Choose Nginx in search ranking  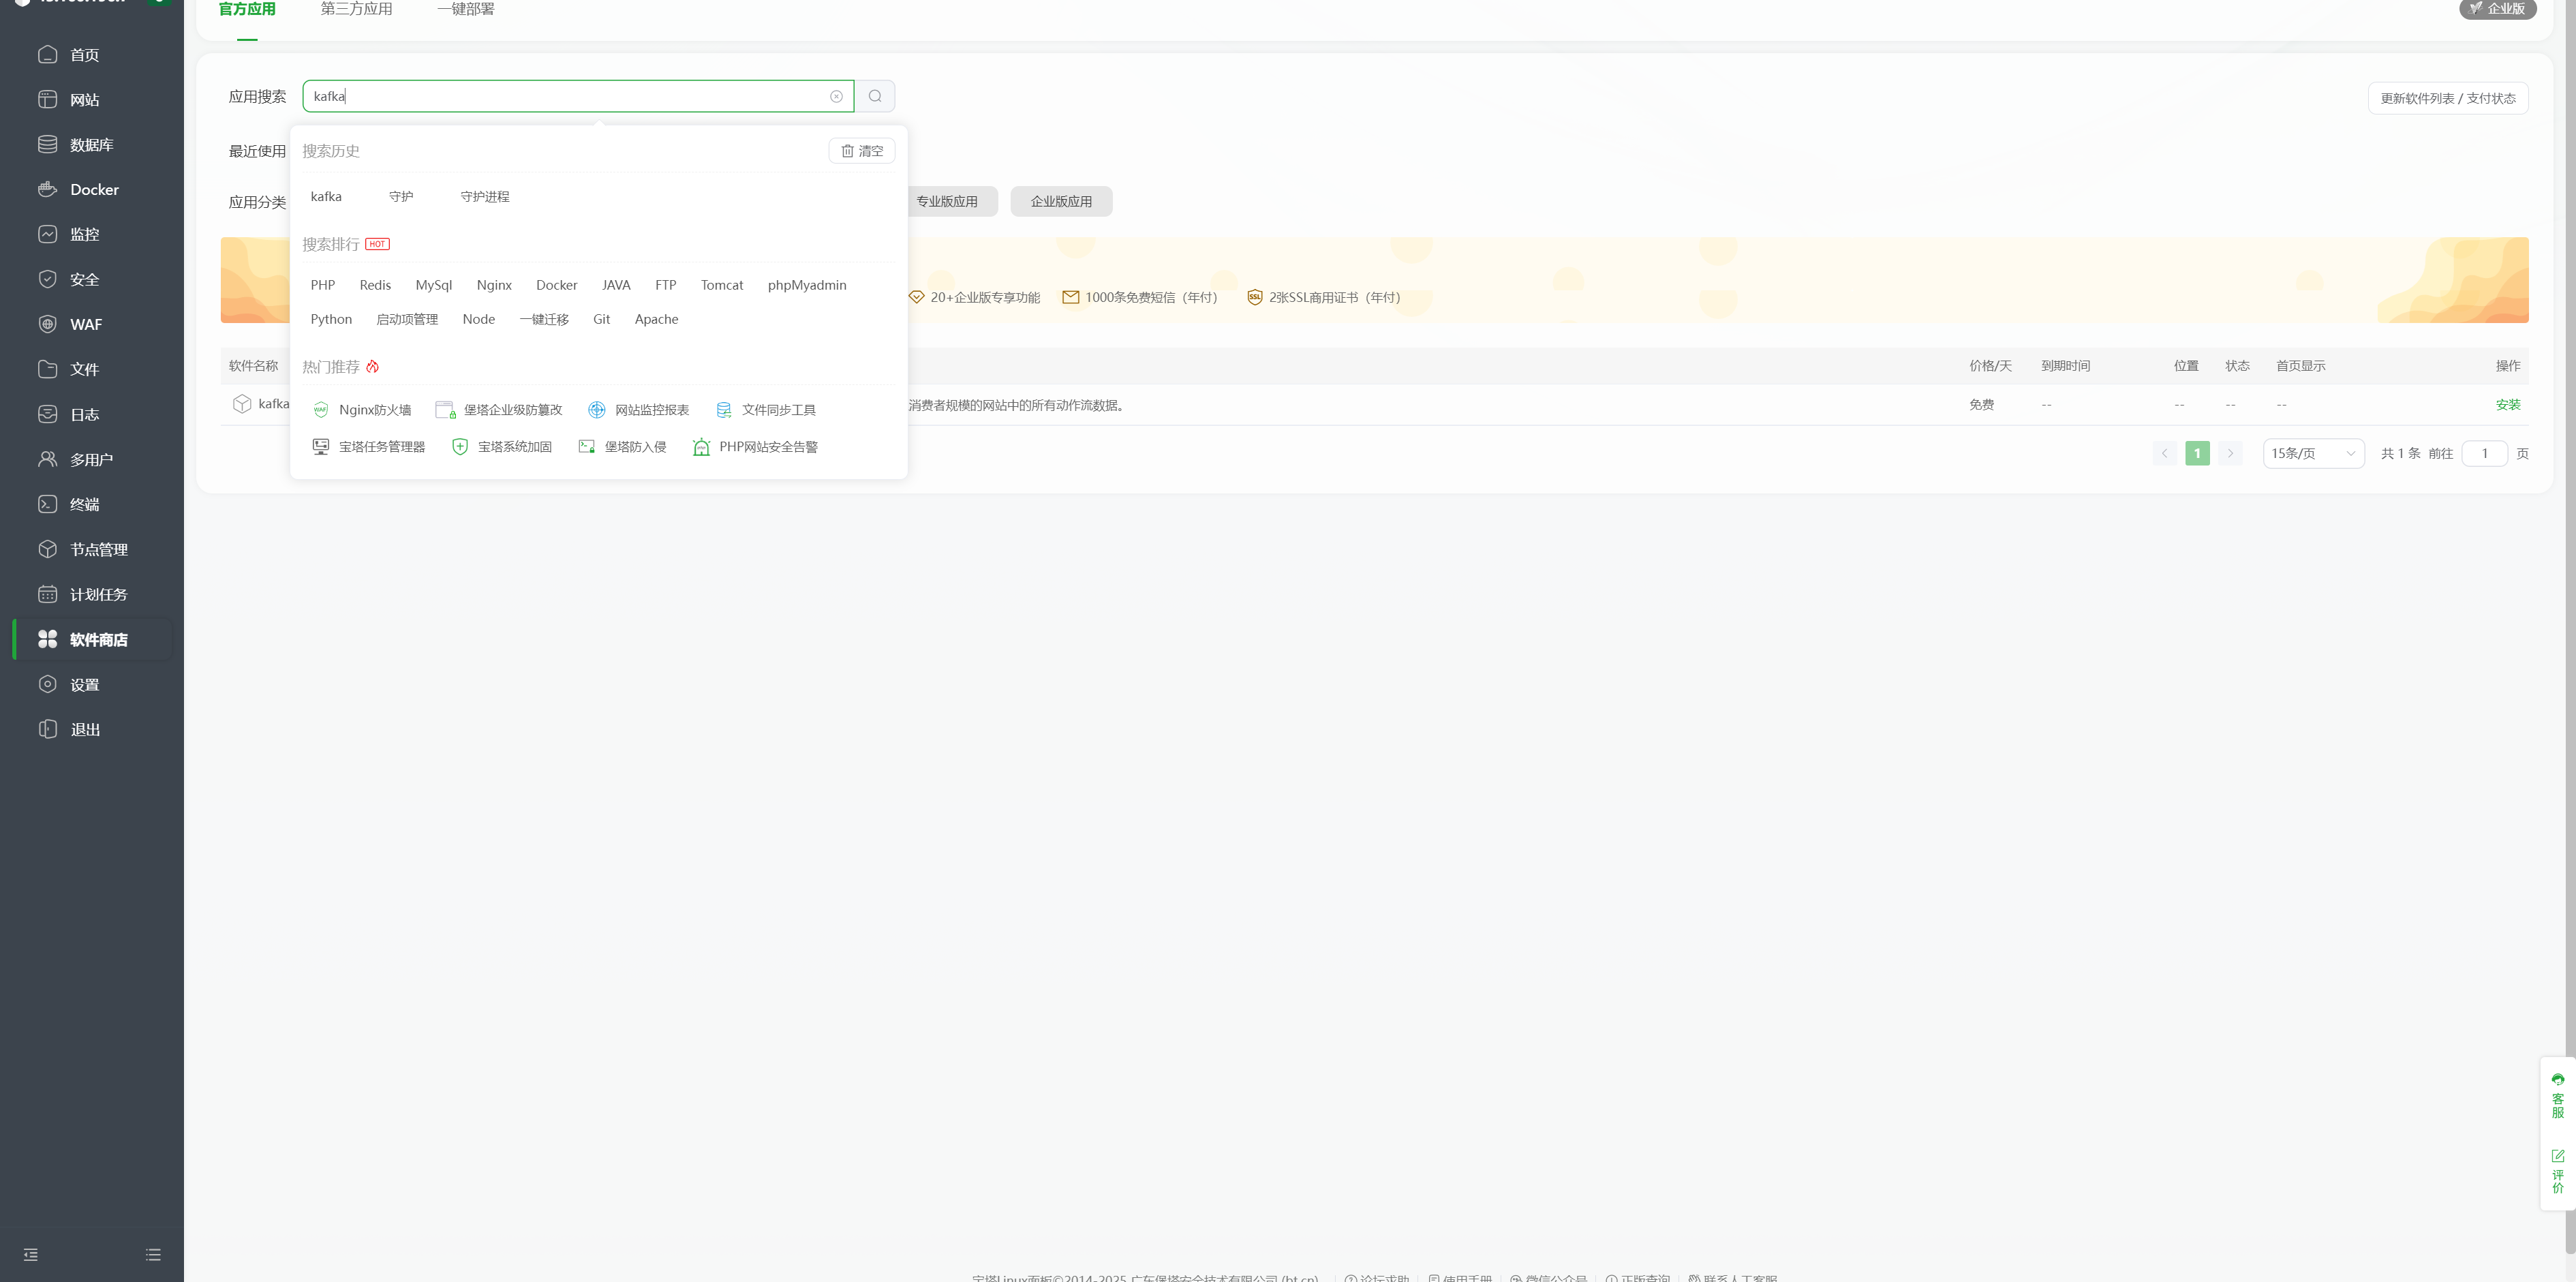click(494, 285)
